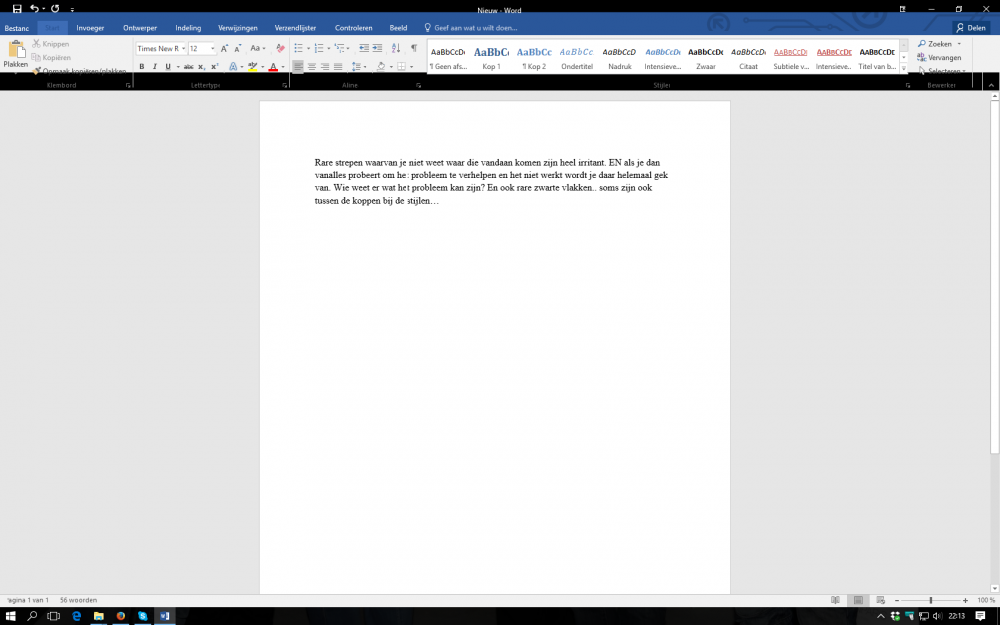Image resolution: width=1000 pixels, height=625 pixels.
Task: Apply strikethrough (abc) formatting
Action: click(187, 66)
